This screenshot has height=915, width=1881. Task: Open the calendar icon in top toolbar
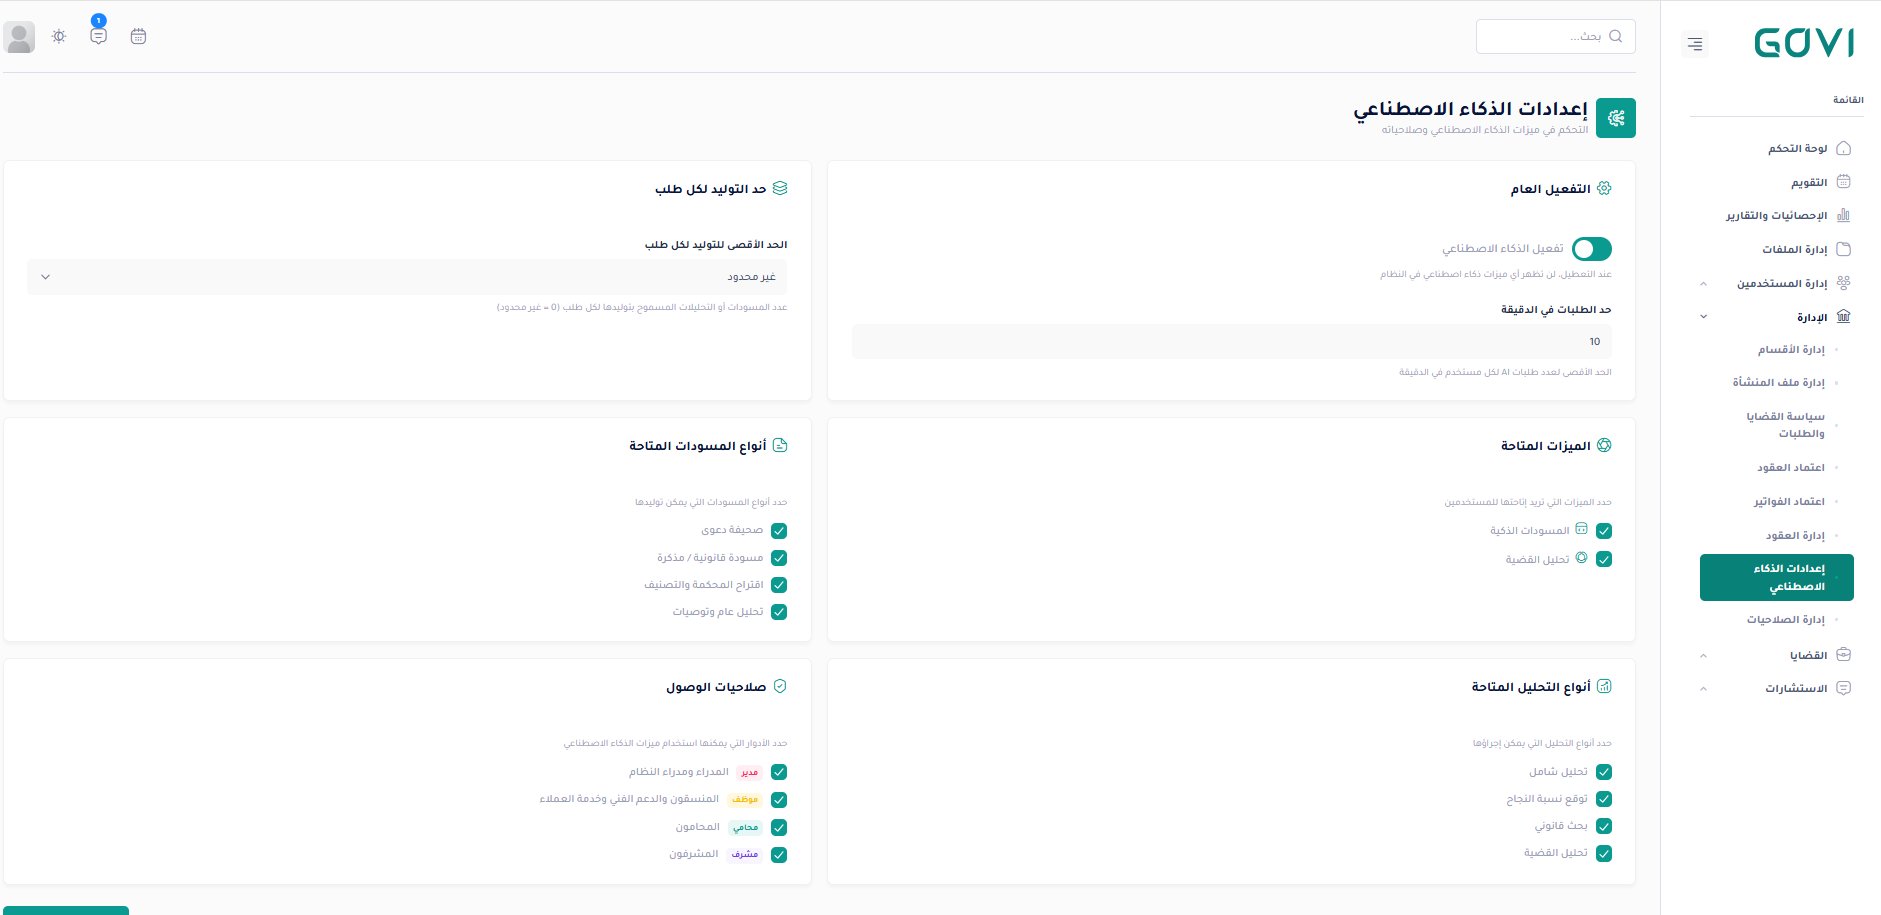[x=139, y=36]
